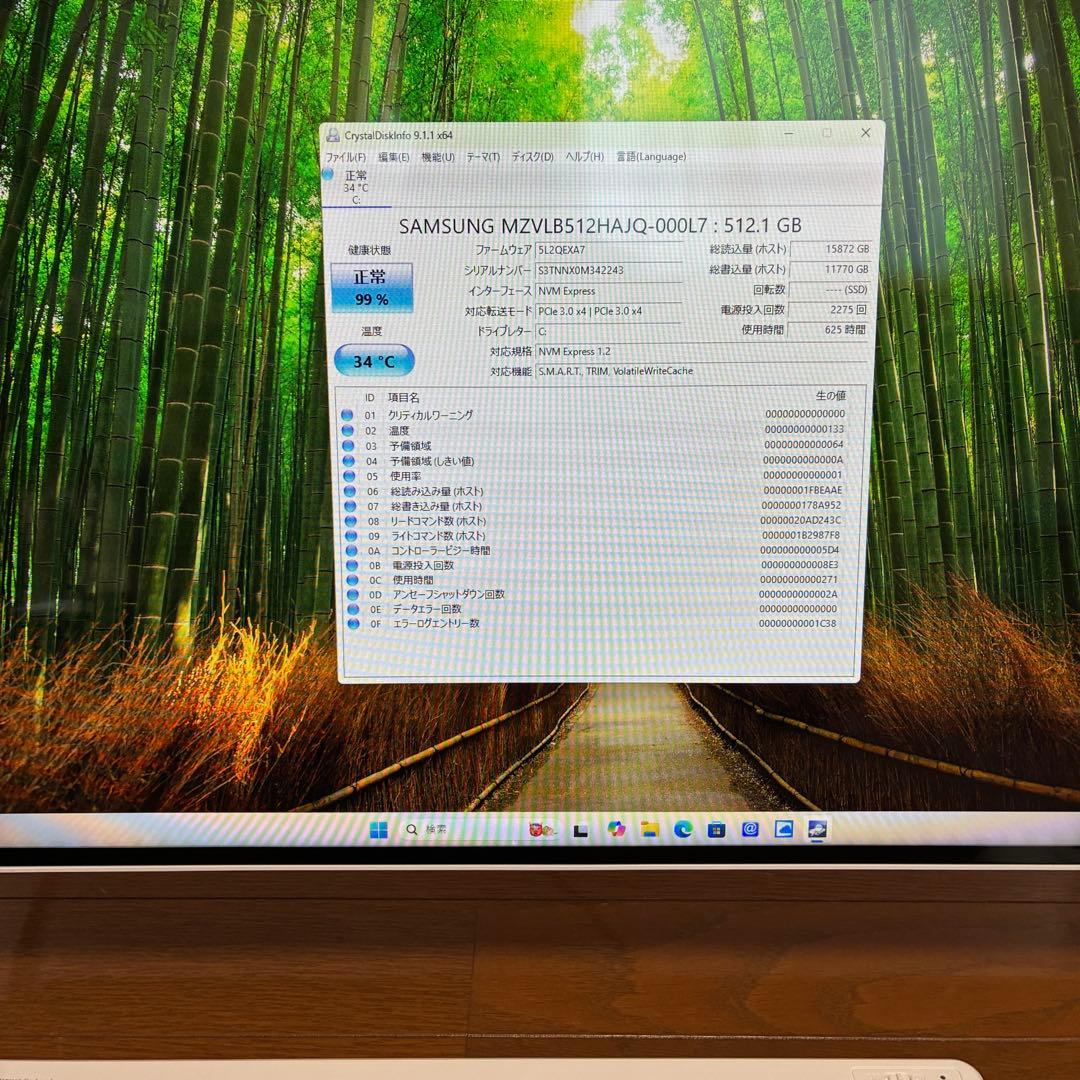The image size is (1080, 1080).
Task: Open the テーマ(T) dropdown
Action: pos(485,157)
